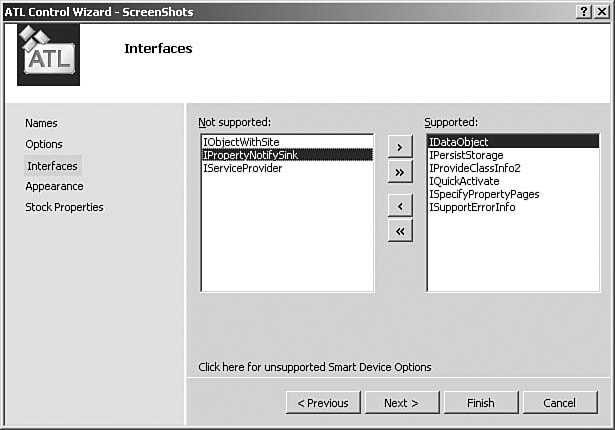Select IObjectWithSite in Not supported list

[287, 142]
